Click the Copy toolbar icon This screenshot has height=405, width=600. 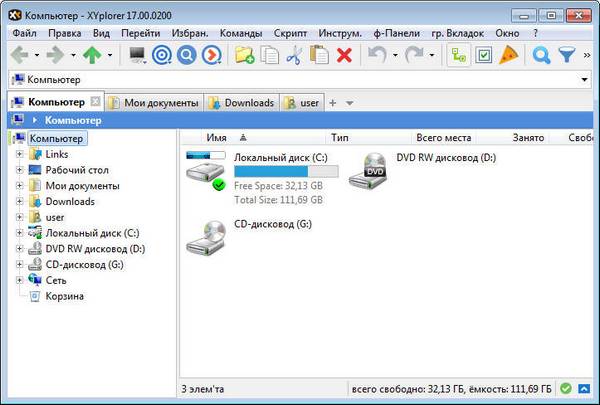tap(270, 55)
